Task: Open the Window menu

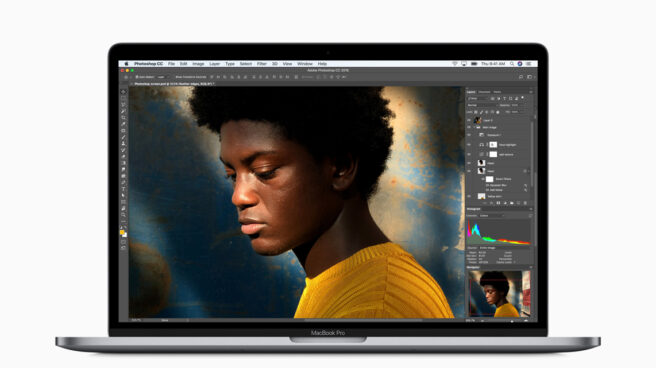Action: coord(305,64)
